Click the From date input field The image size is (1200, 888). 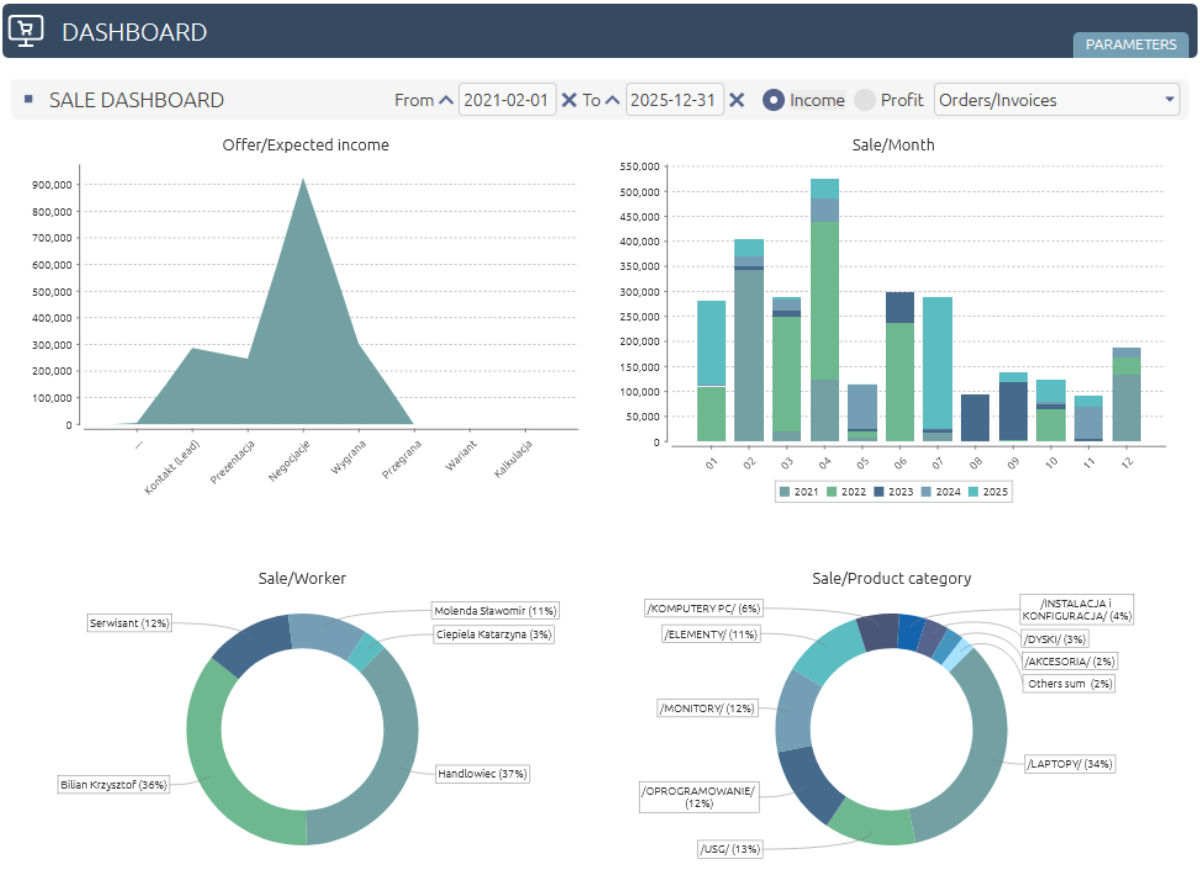[507, 100]
